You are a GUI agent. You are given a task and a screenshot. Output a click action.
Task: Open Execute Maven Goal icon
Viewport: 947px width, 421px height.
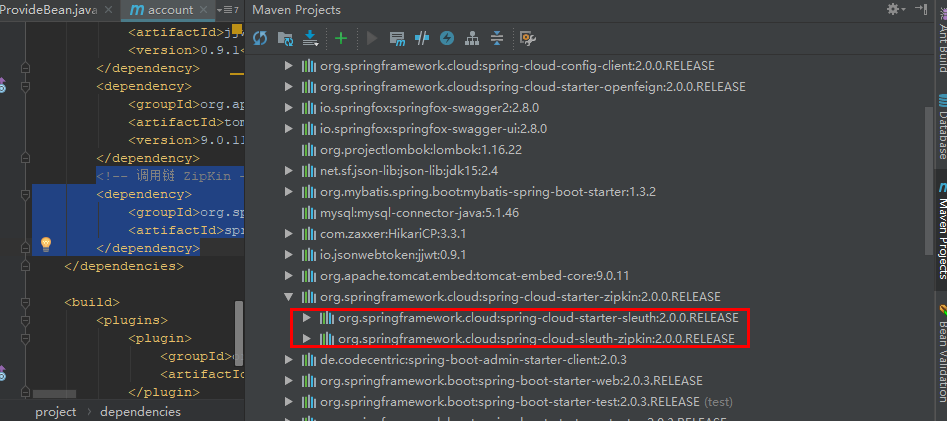397,39
